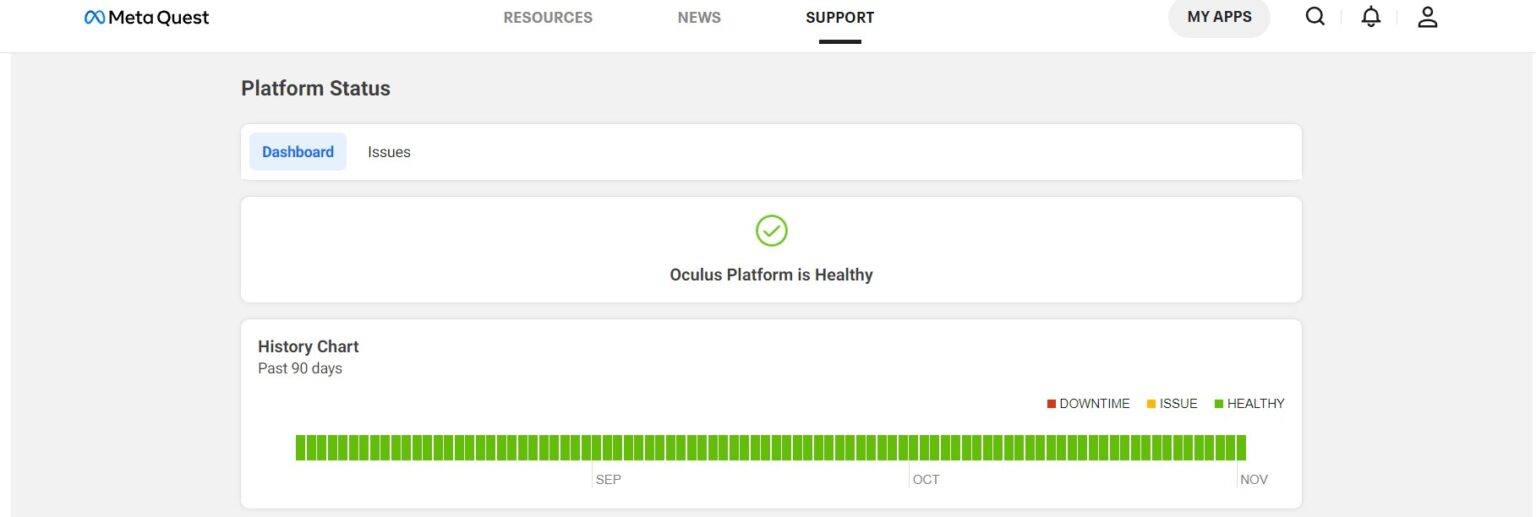Switch to the Dashboard tab
Screen dimensions: 1536x517
pos(298,152)
